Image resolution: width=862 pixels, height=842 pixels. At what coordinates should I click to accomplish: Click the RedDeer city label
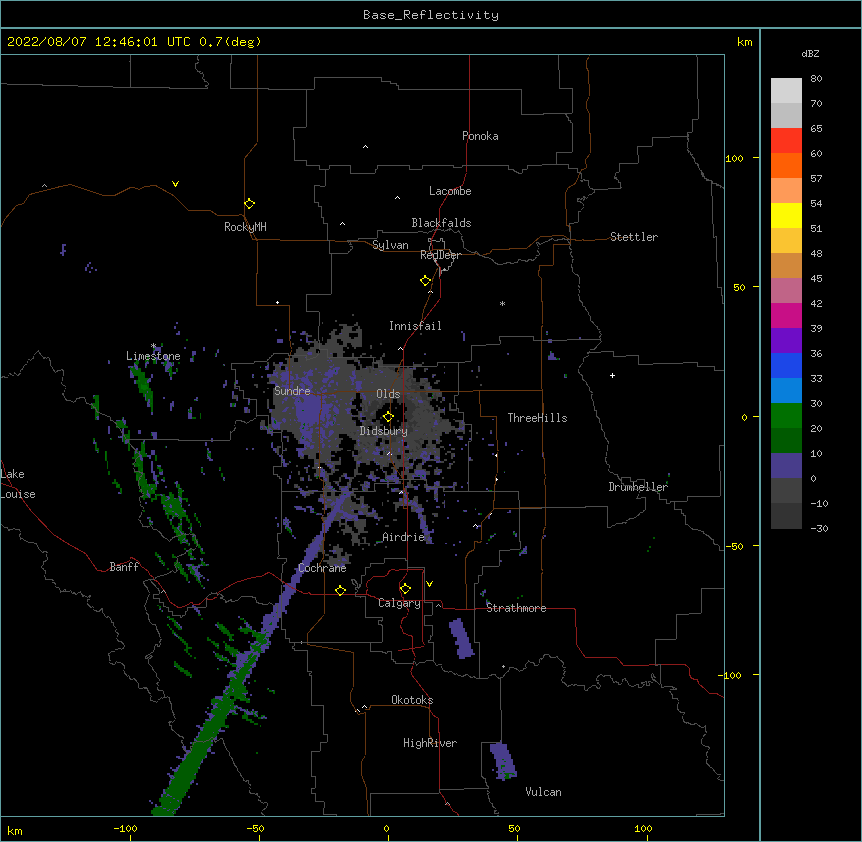tap(440, 255)
